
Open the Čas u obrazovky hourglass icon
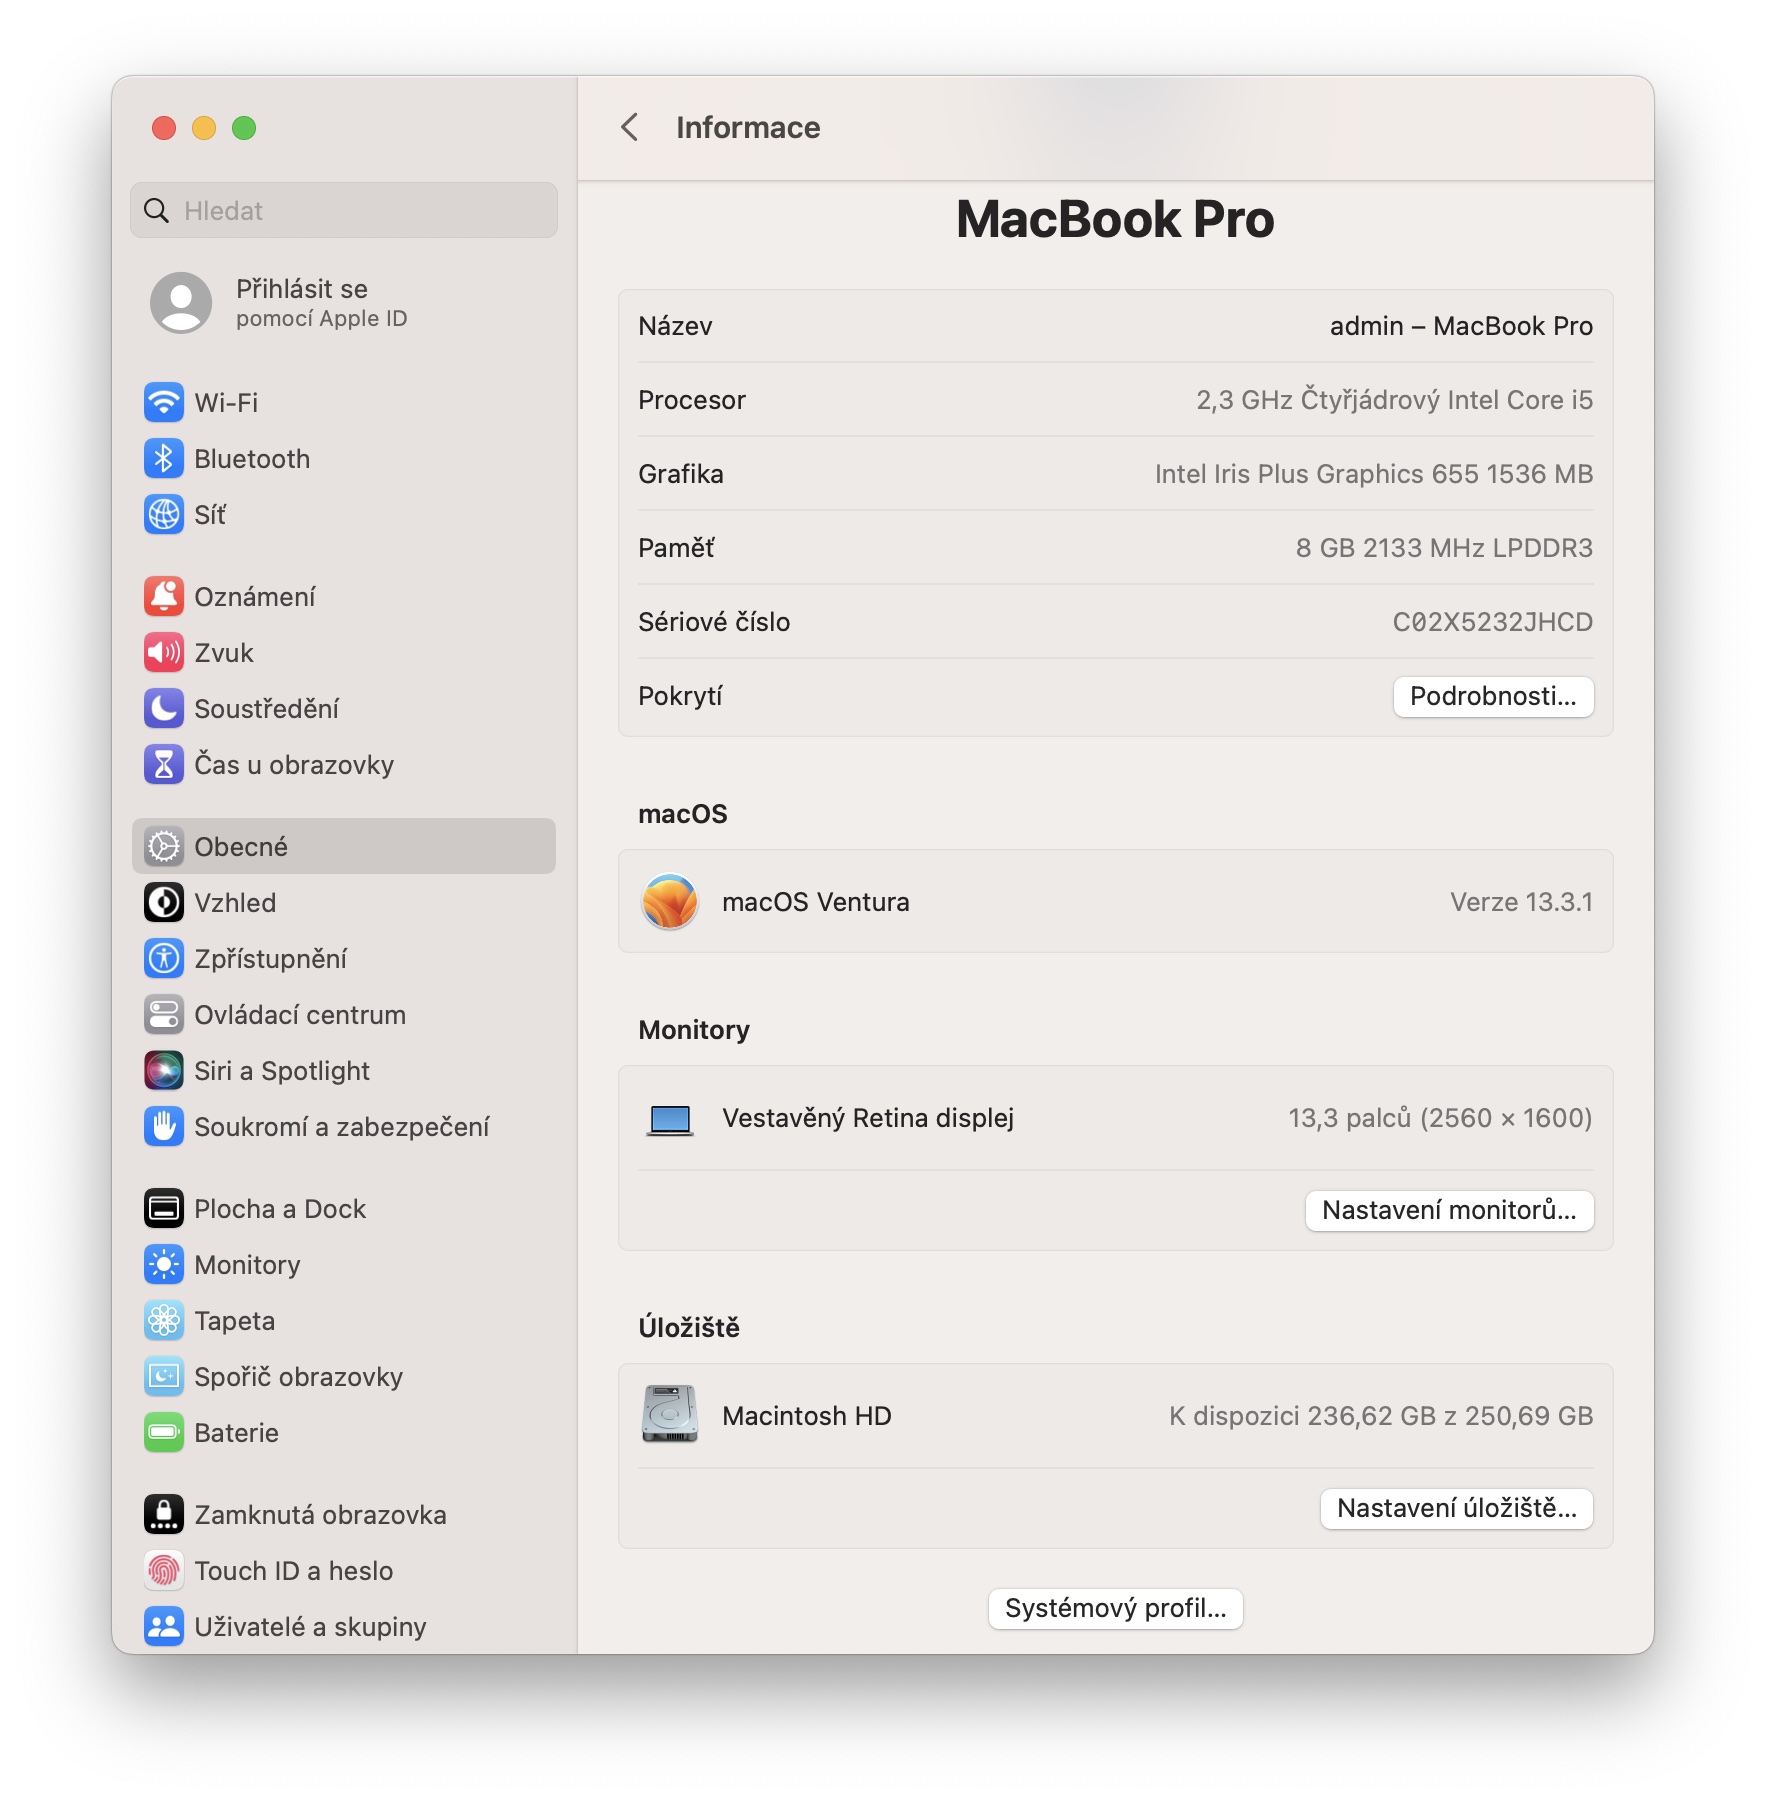click(x=164, y=765)
